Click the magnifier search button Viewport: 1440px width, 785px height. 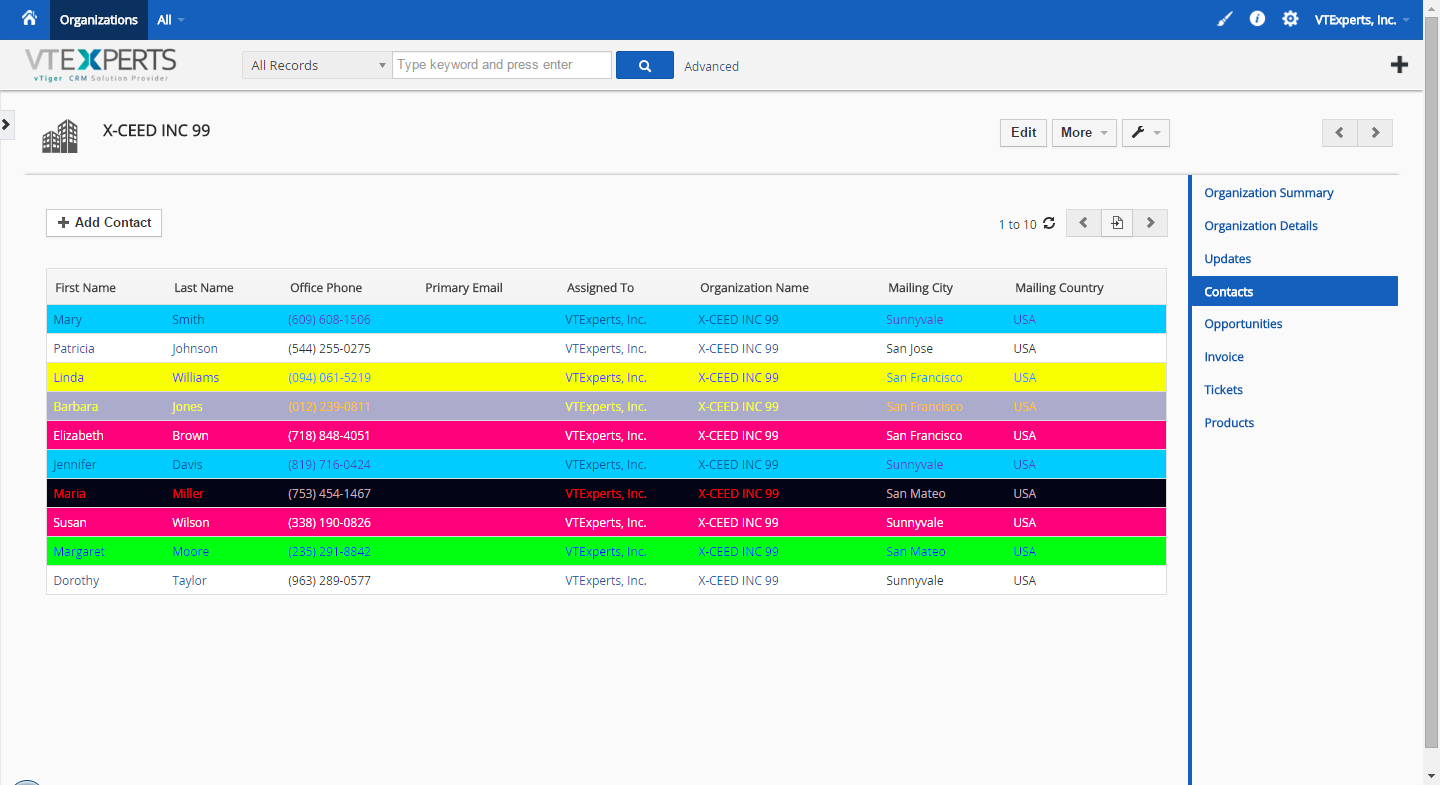[x=645, y=65]
